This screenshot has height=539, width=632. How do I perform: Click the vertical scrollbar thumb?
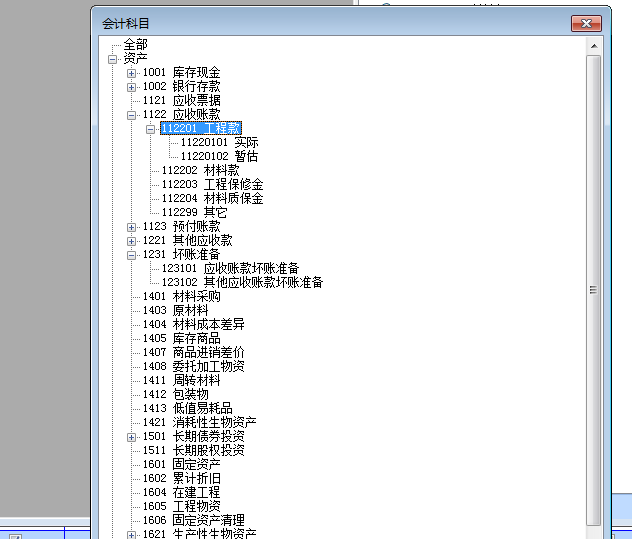click(594, 290)
